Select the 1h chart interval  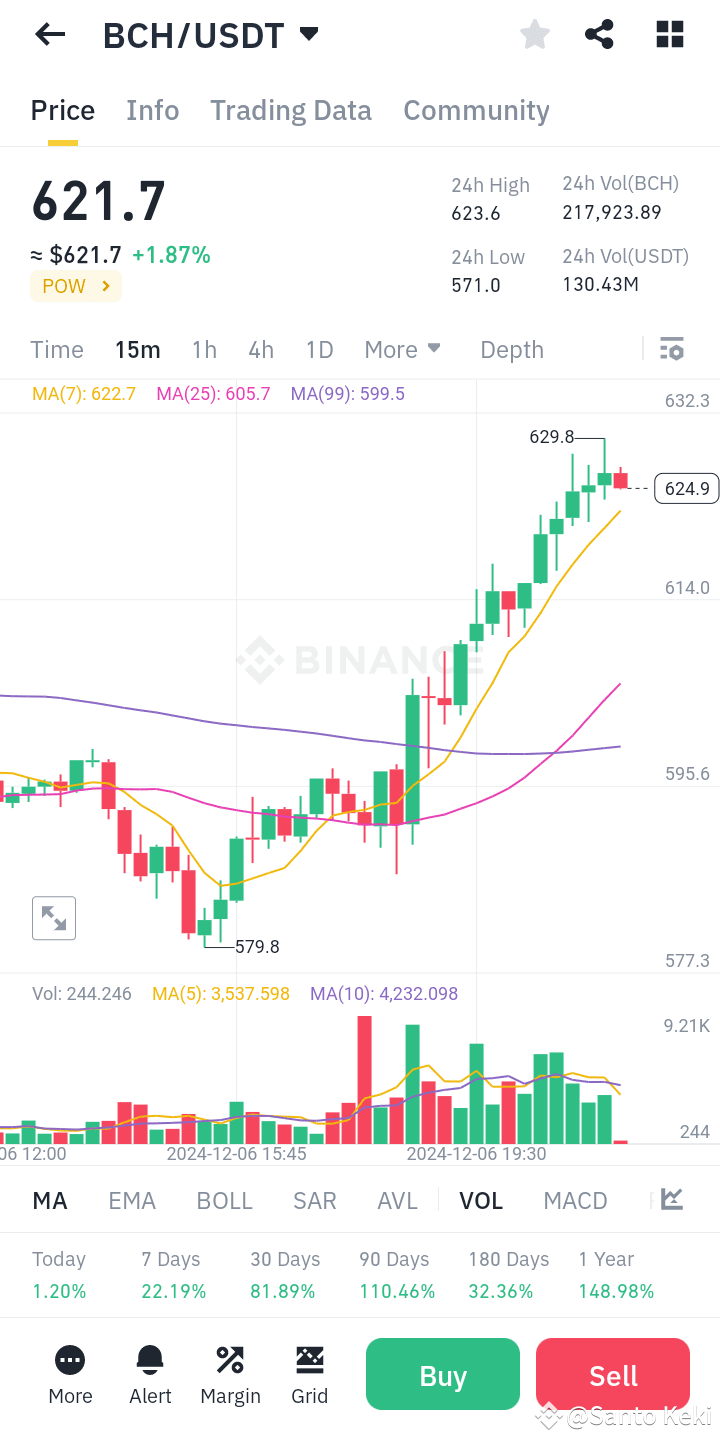click(204, 349)
